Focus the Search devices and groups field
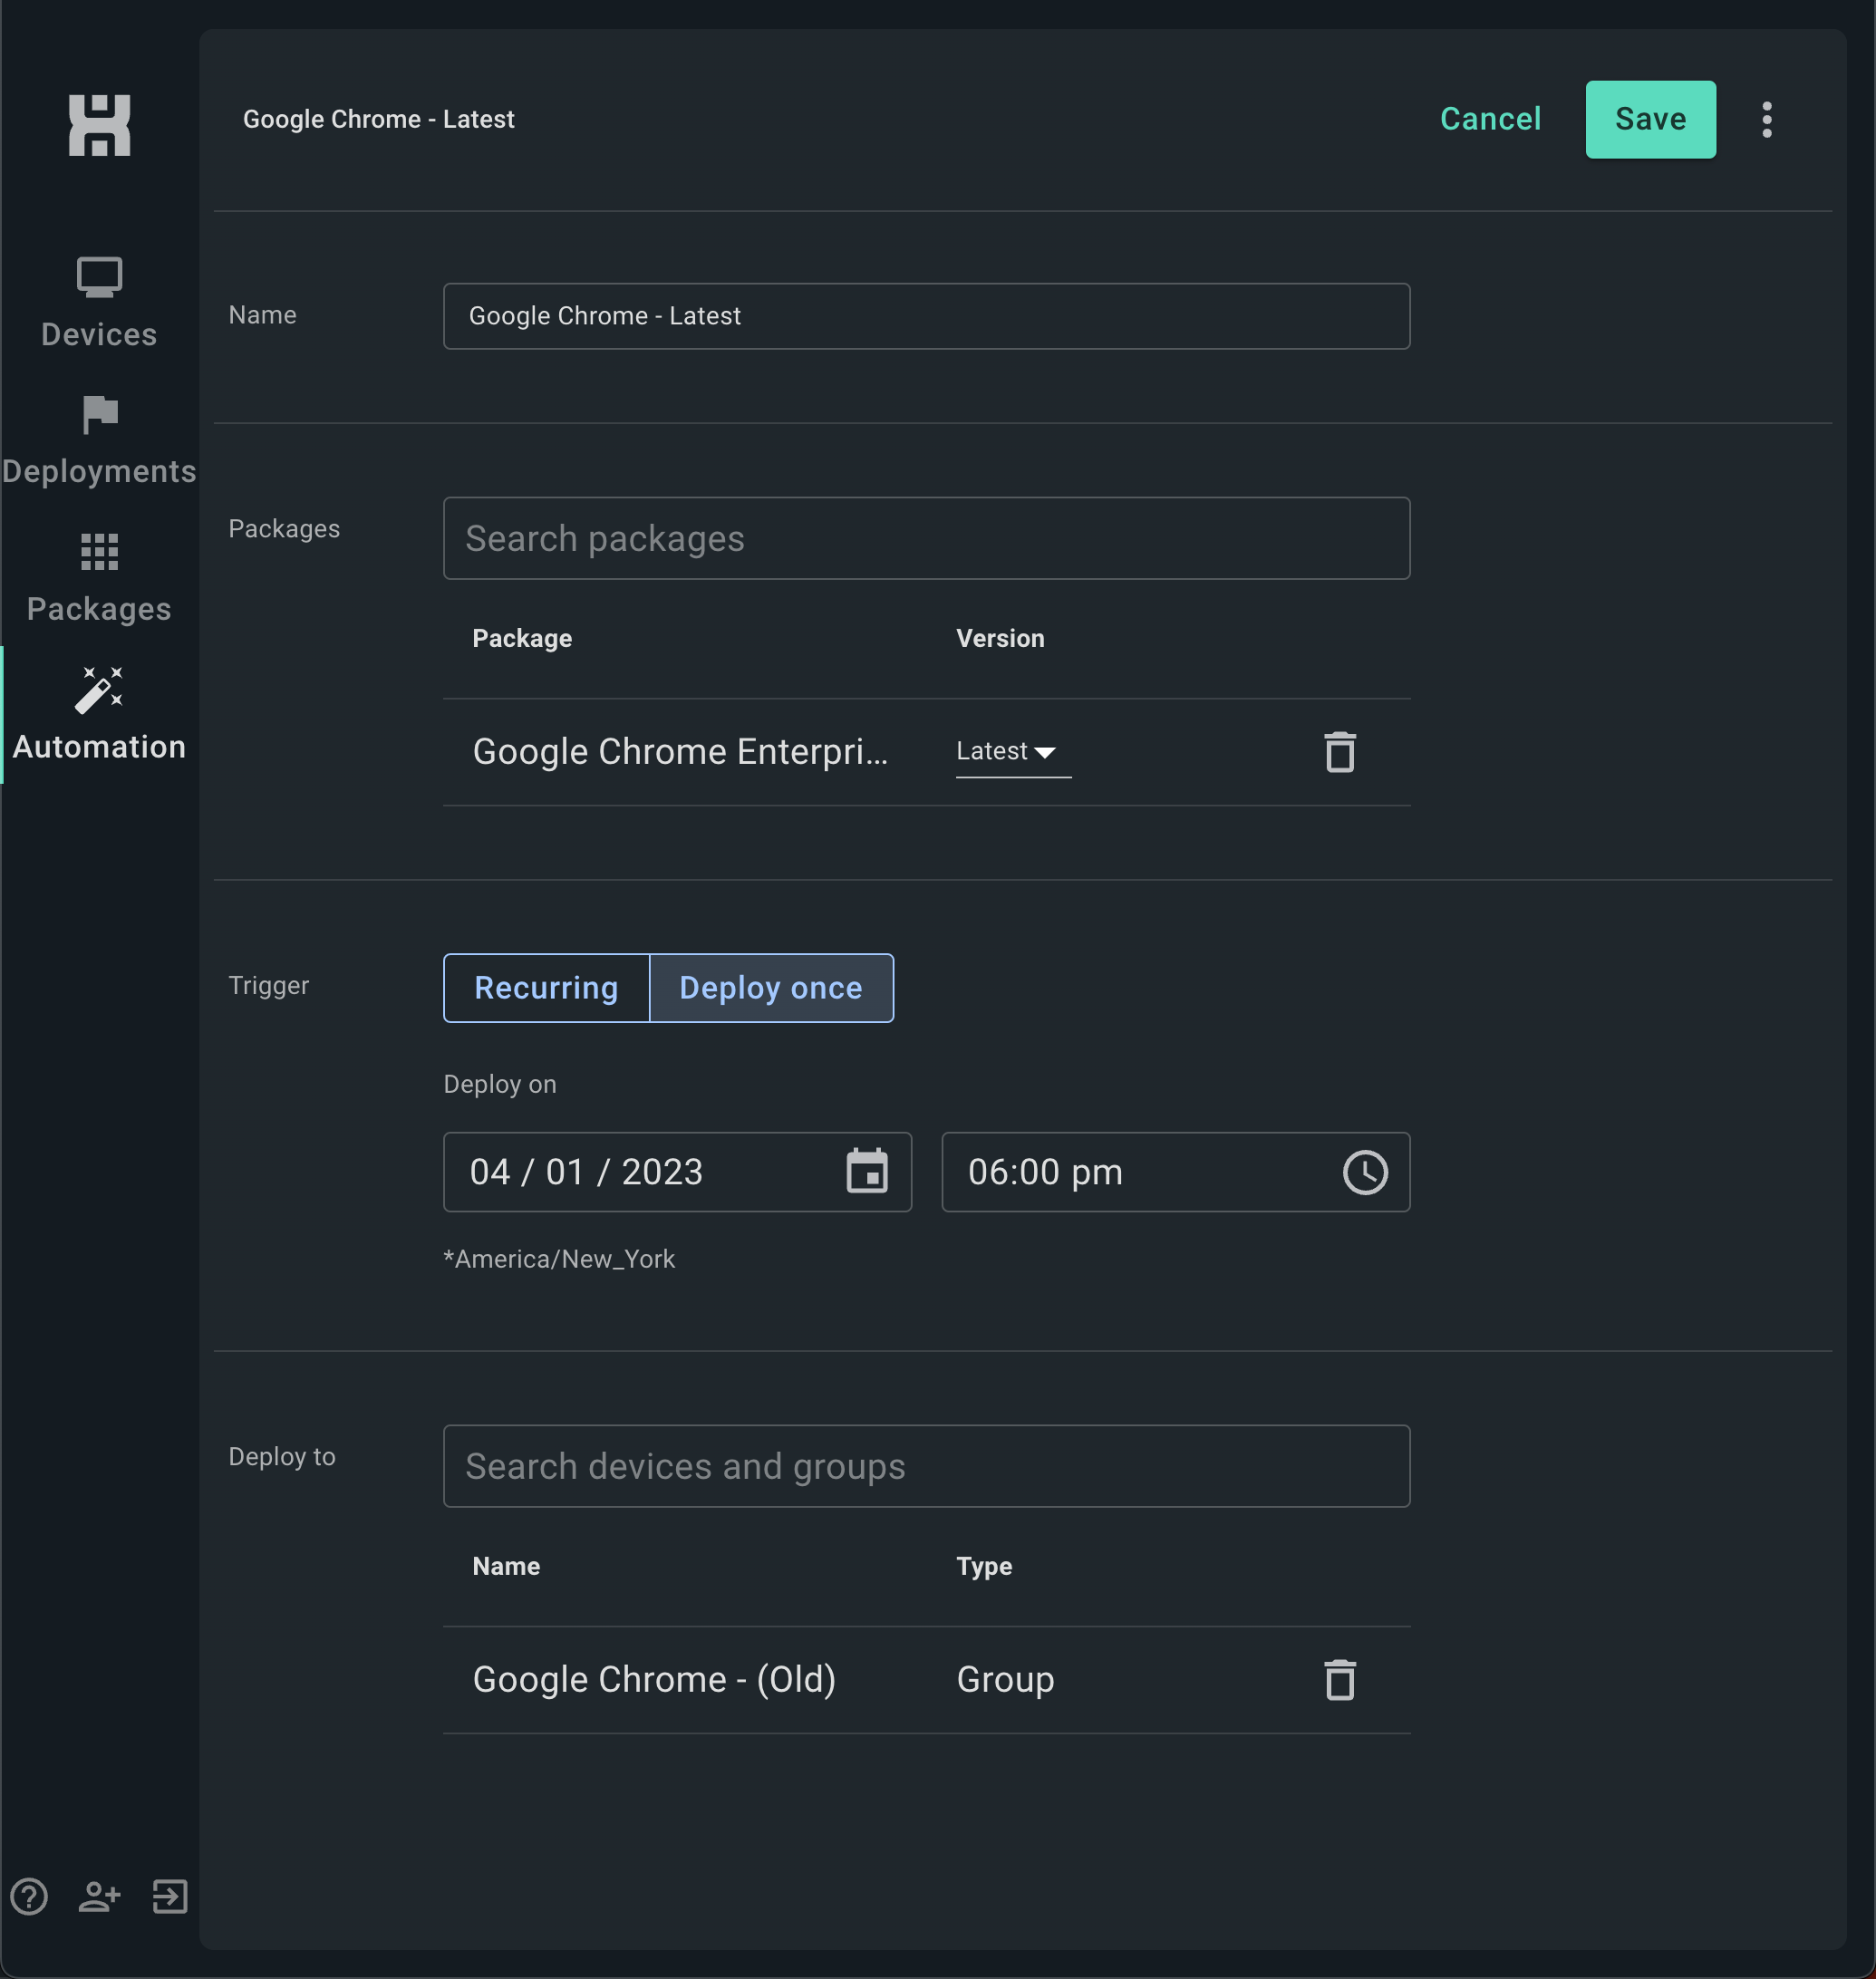1876x1979 pixels. 926,1466
